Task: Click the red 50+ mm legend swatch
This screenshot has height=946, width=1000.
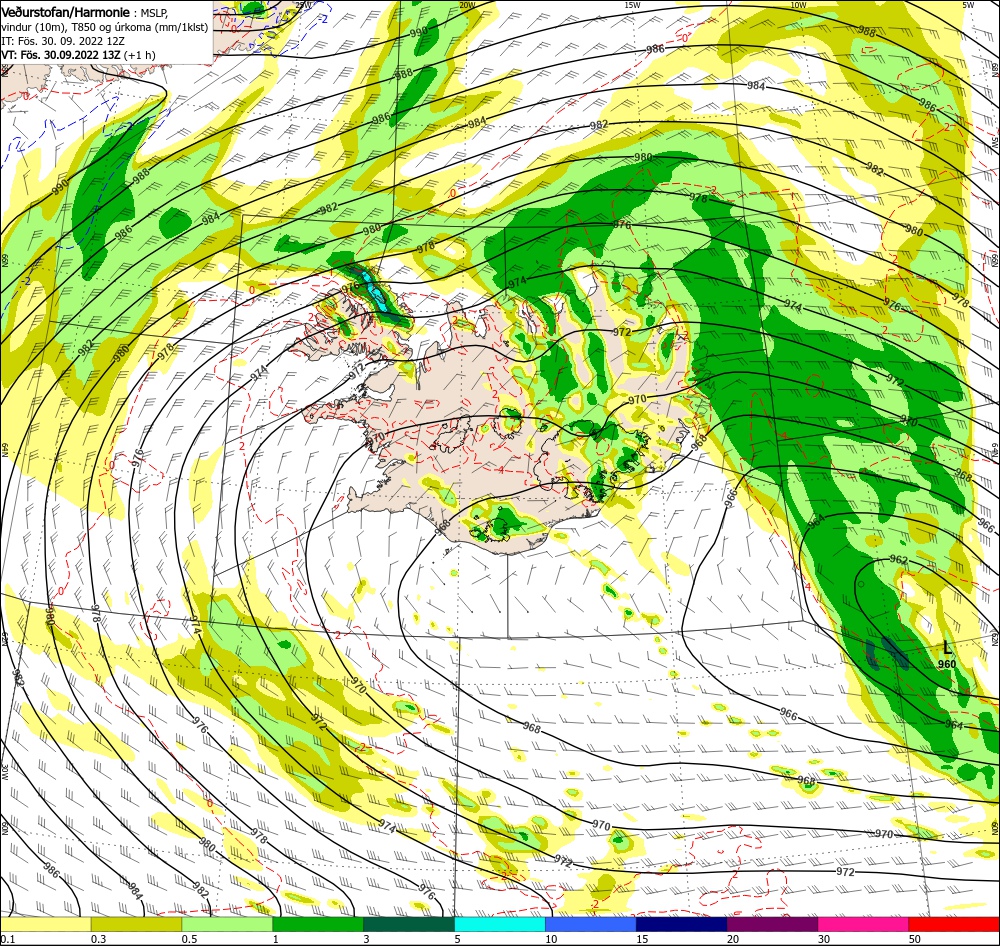Action: pyautogui.click(x=954, y=924)
